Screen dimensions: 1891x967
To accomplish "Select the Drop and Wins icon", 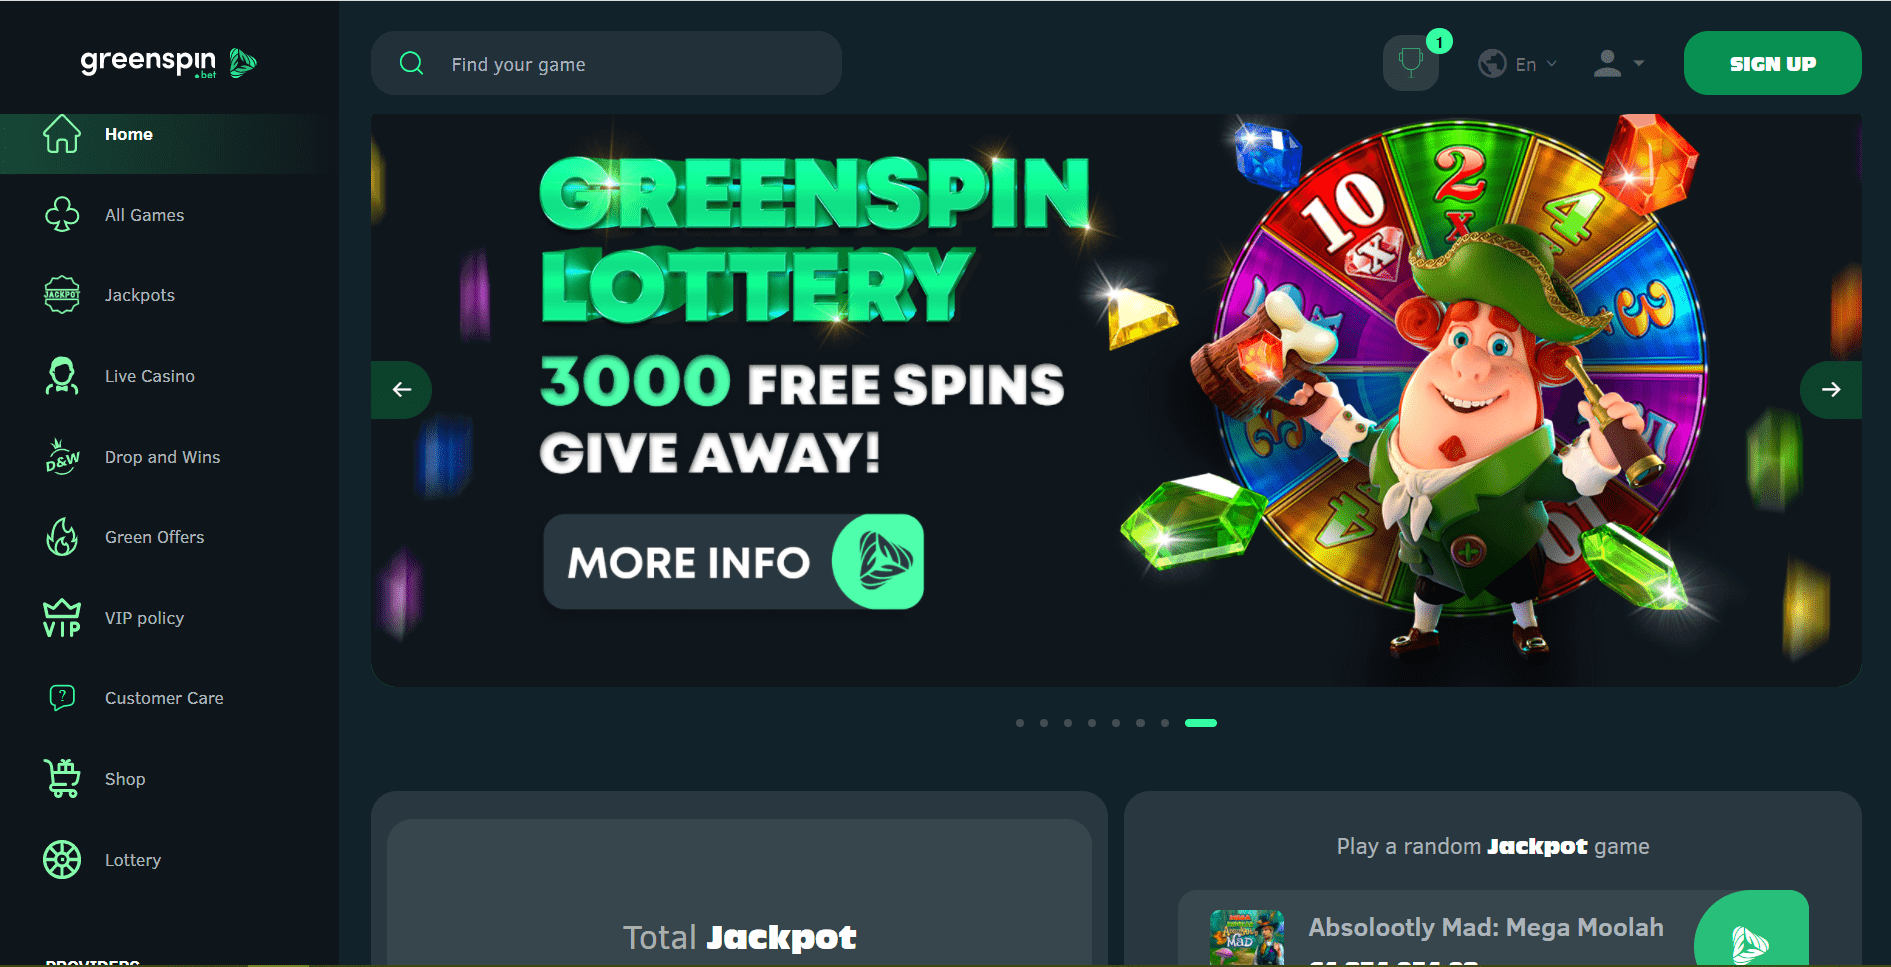I will [x=62, y=456].
